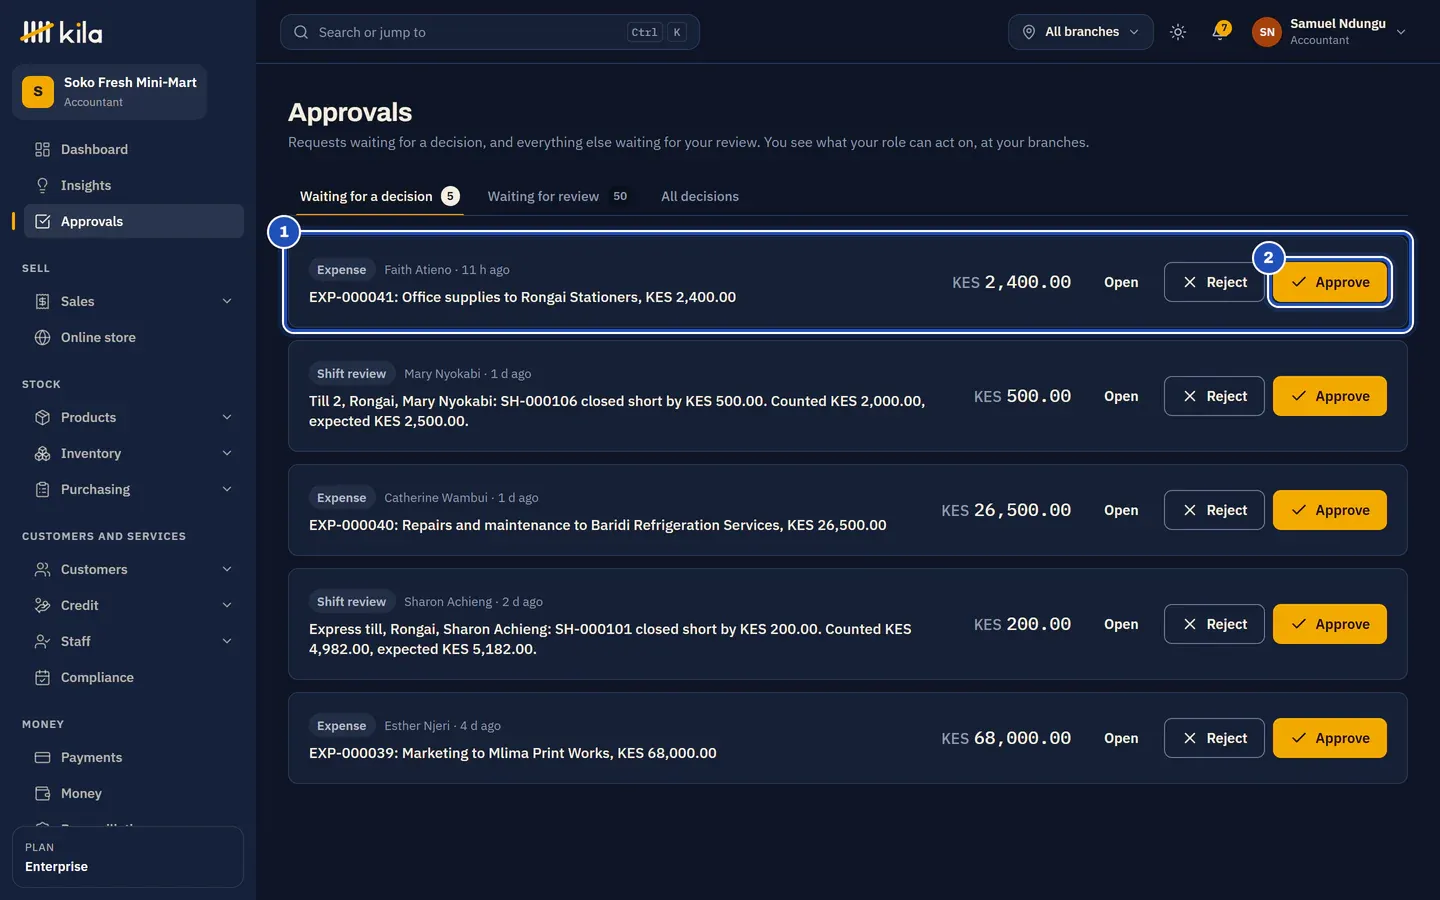The image size is (1440, 900).
Task: Approve Sharon Achieng shift review
Action: (x=1330, y=624)
